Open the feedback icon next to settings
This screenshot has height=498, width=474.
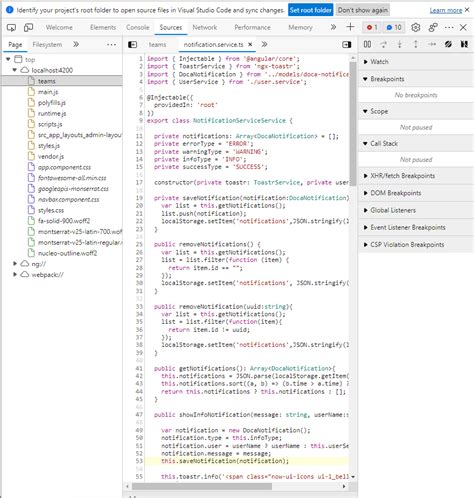click(x=433, y=27)
